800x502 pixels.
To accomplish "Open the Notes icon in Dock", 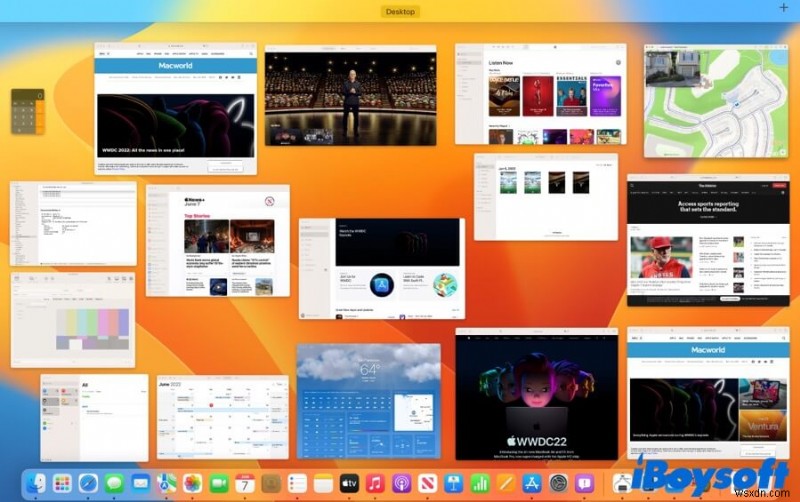I will (x=323, y=483).
